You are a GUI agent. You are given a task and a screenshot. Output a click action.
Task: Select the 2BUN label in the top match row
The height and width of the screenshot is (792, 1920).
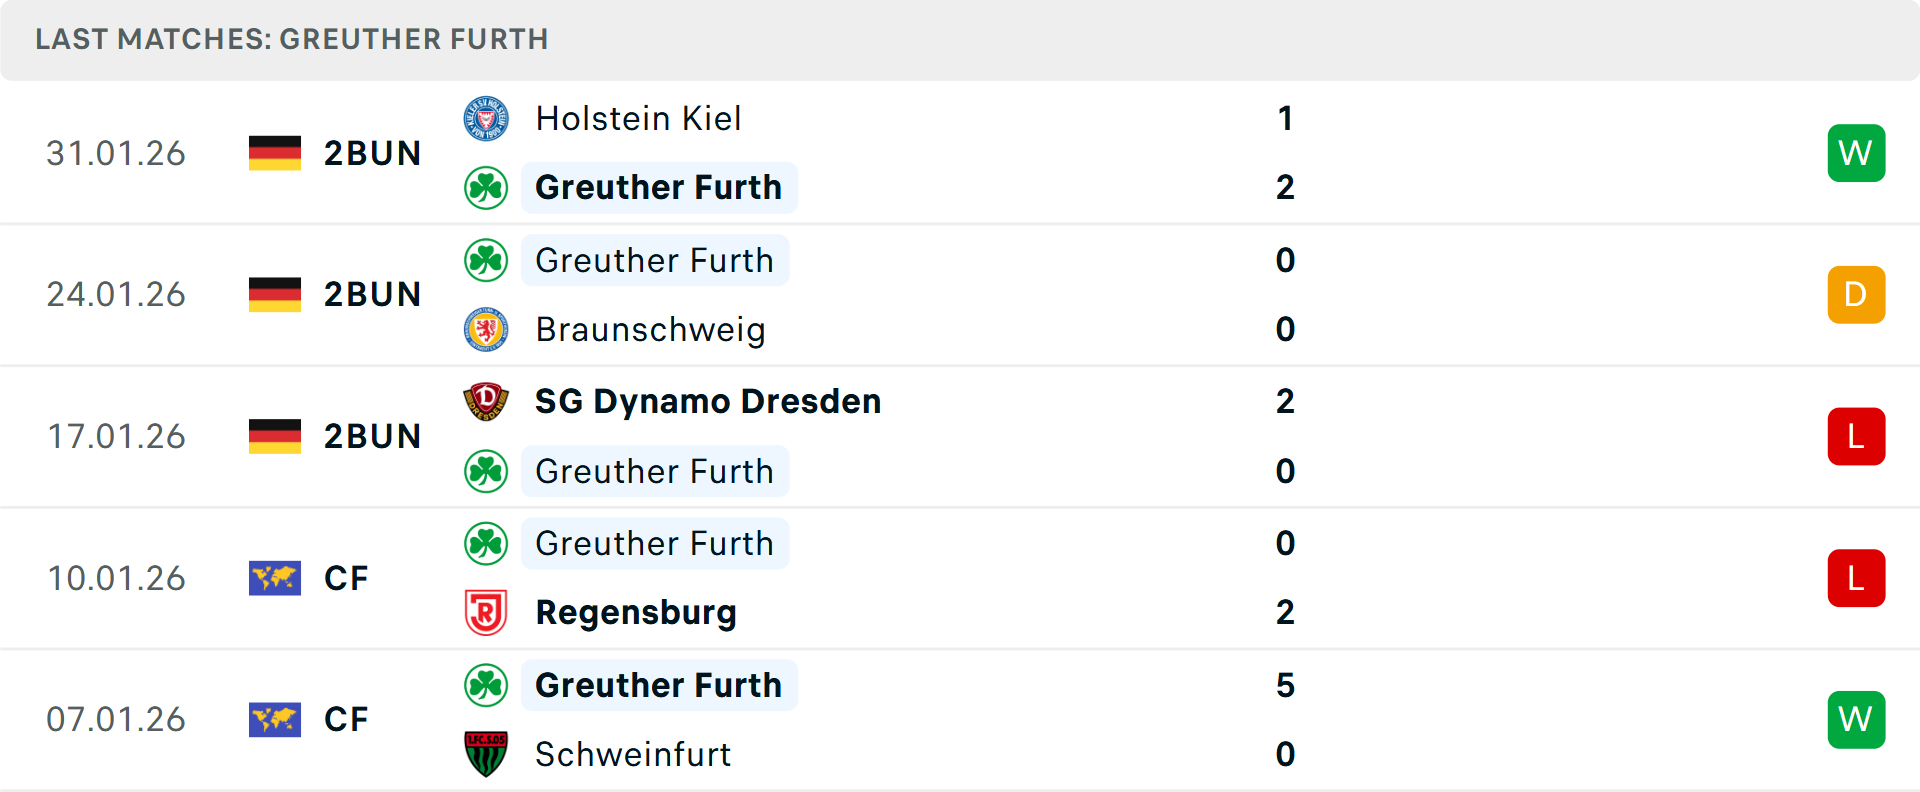[x=373, y=153]
